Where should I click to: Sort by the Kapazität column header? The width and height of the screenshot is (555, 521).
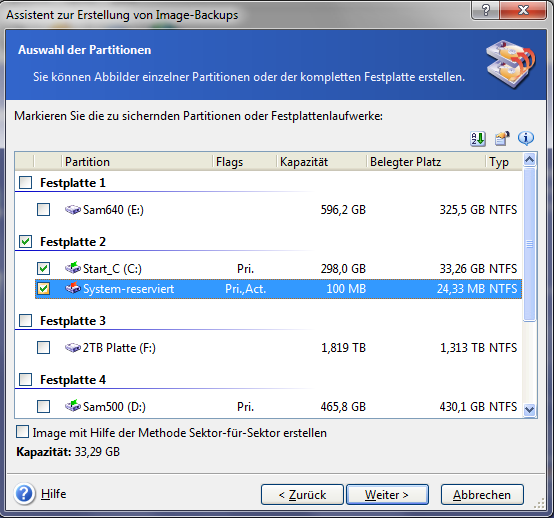[321, 162]
